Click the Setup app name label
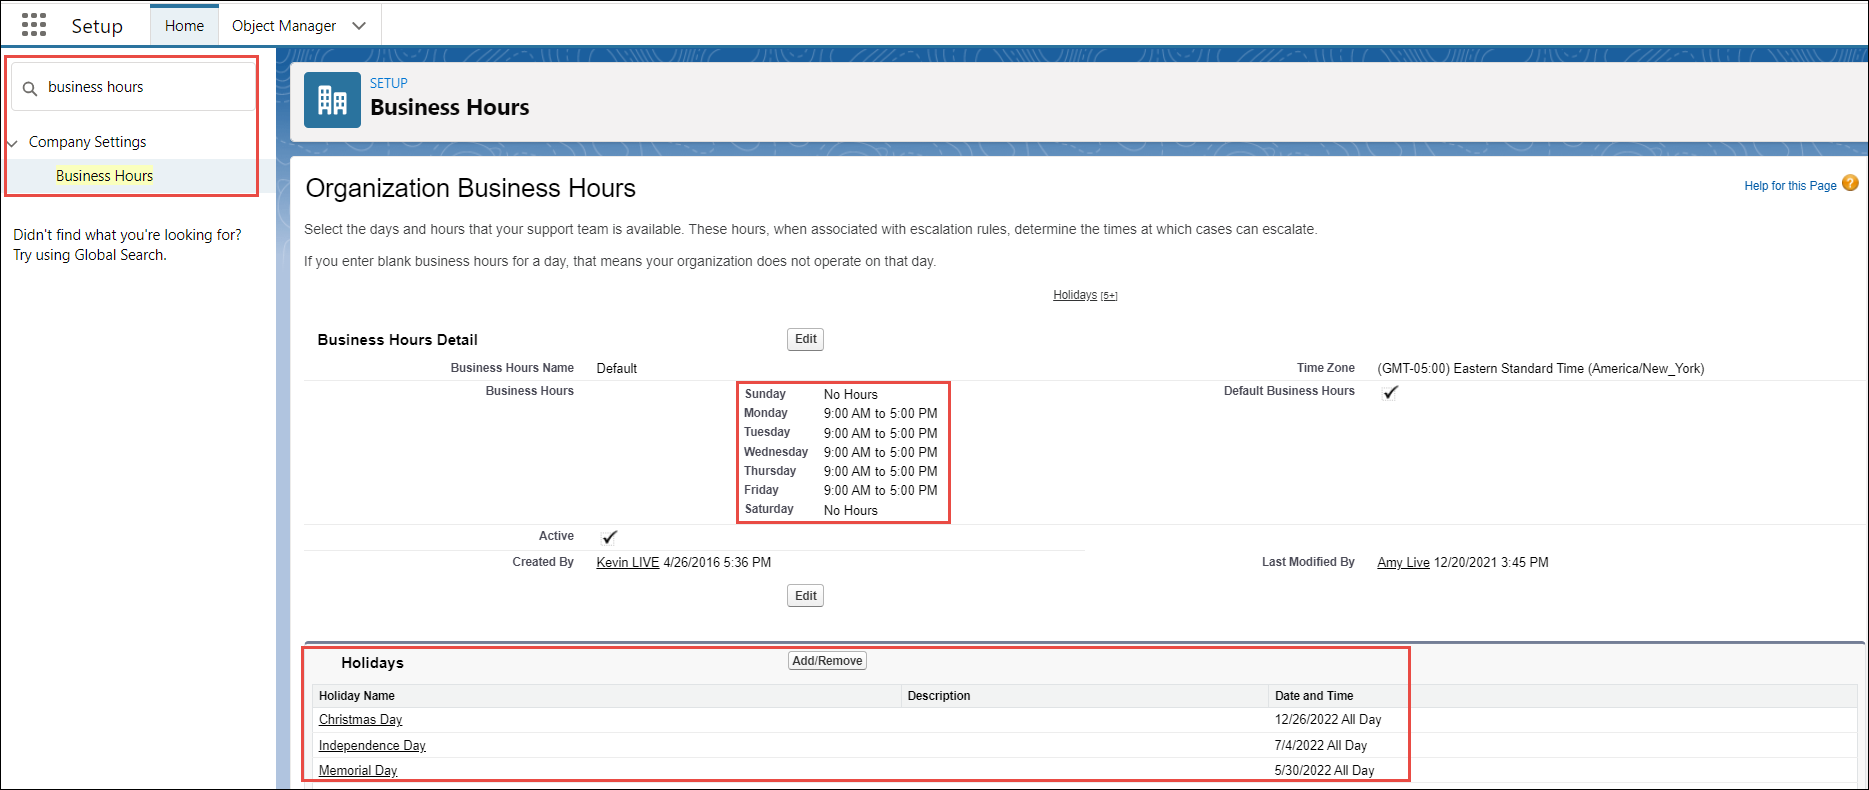This screenshot has width=1869, height=790. 97,26
